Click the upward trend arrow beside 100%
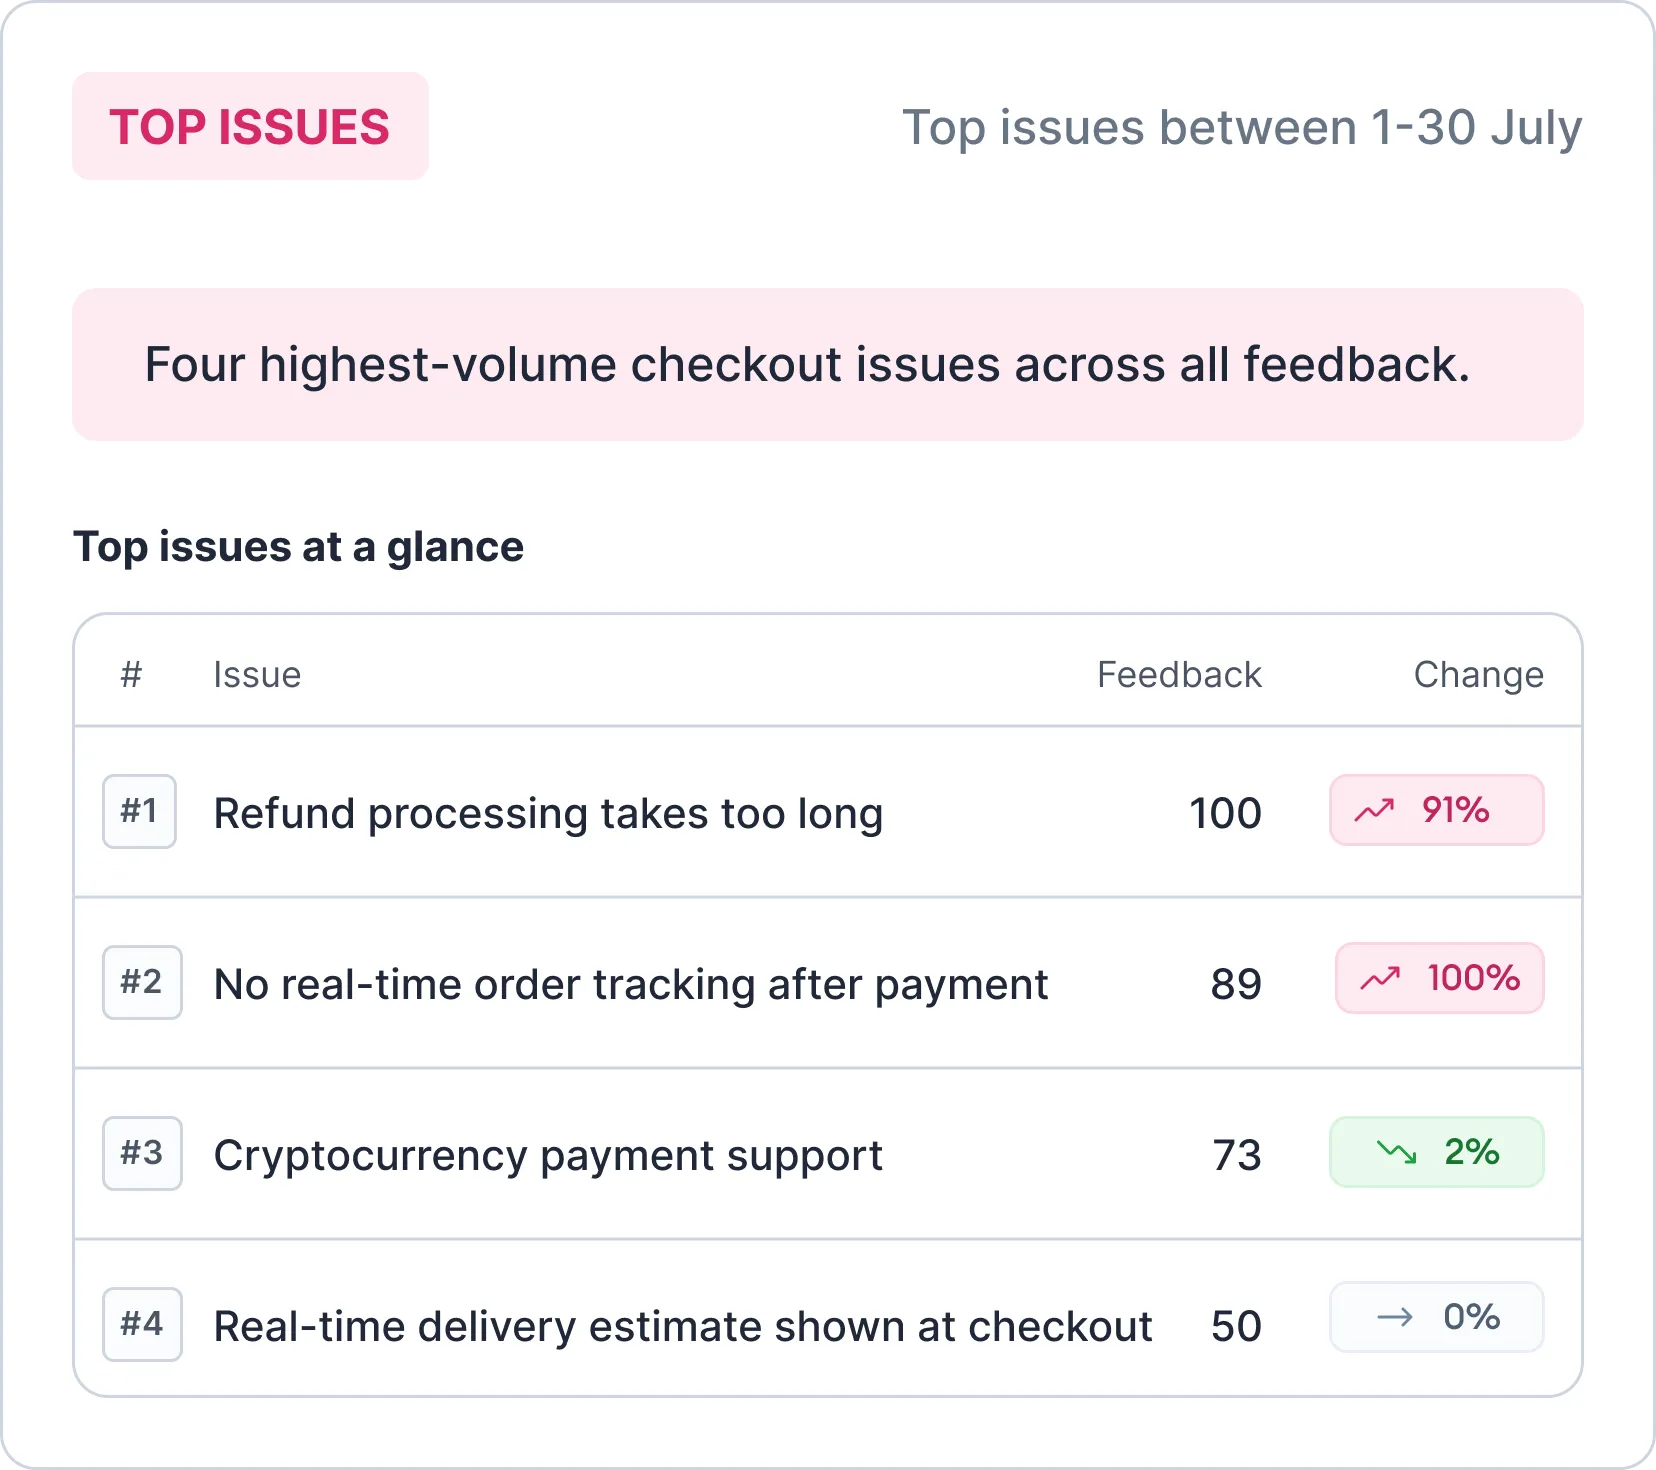The image size is (1656, 1470). [1380, 978]
